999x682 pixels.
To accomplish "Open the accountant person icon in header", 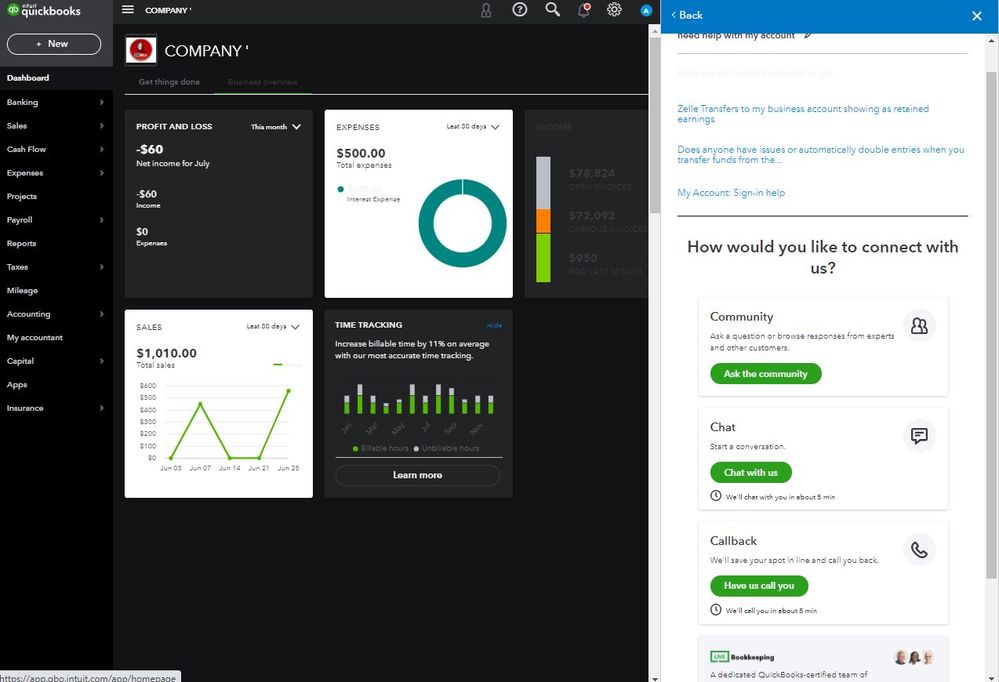I will 486,10.
